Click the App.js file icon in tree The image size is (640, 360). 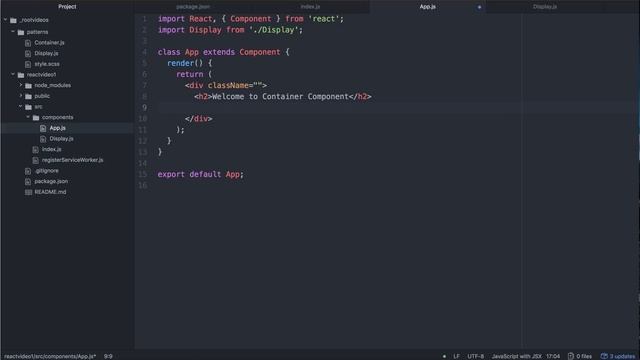(43, 128)
